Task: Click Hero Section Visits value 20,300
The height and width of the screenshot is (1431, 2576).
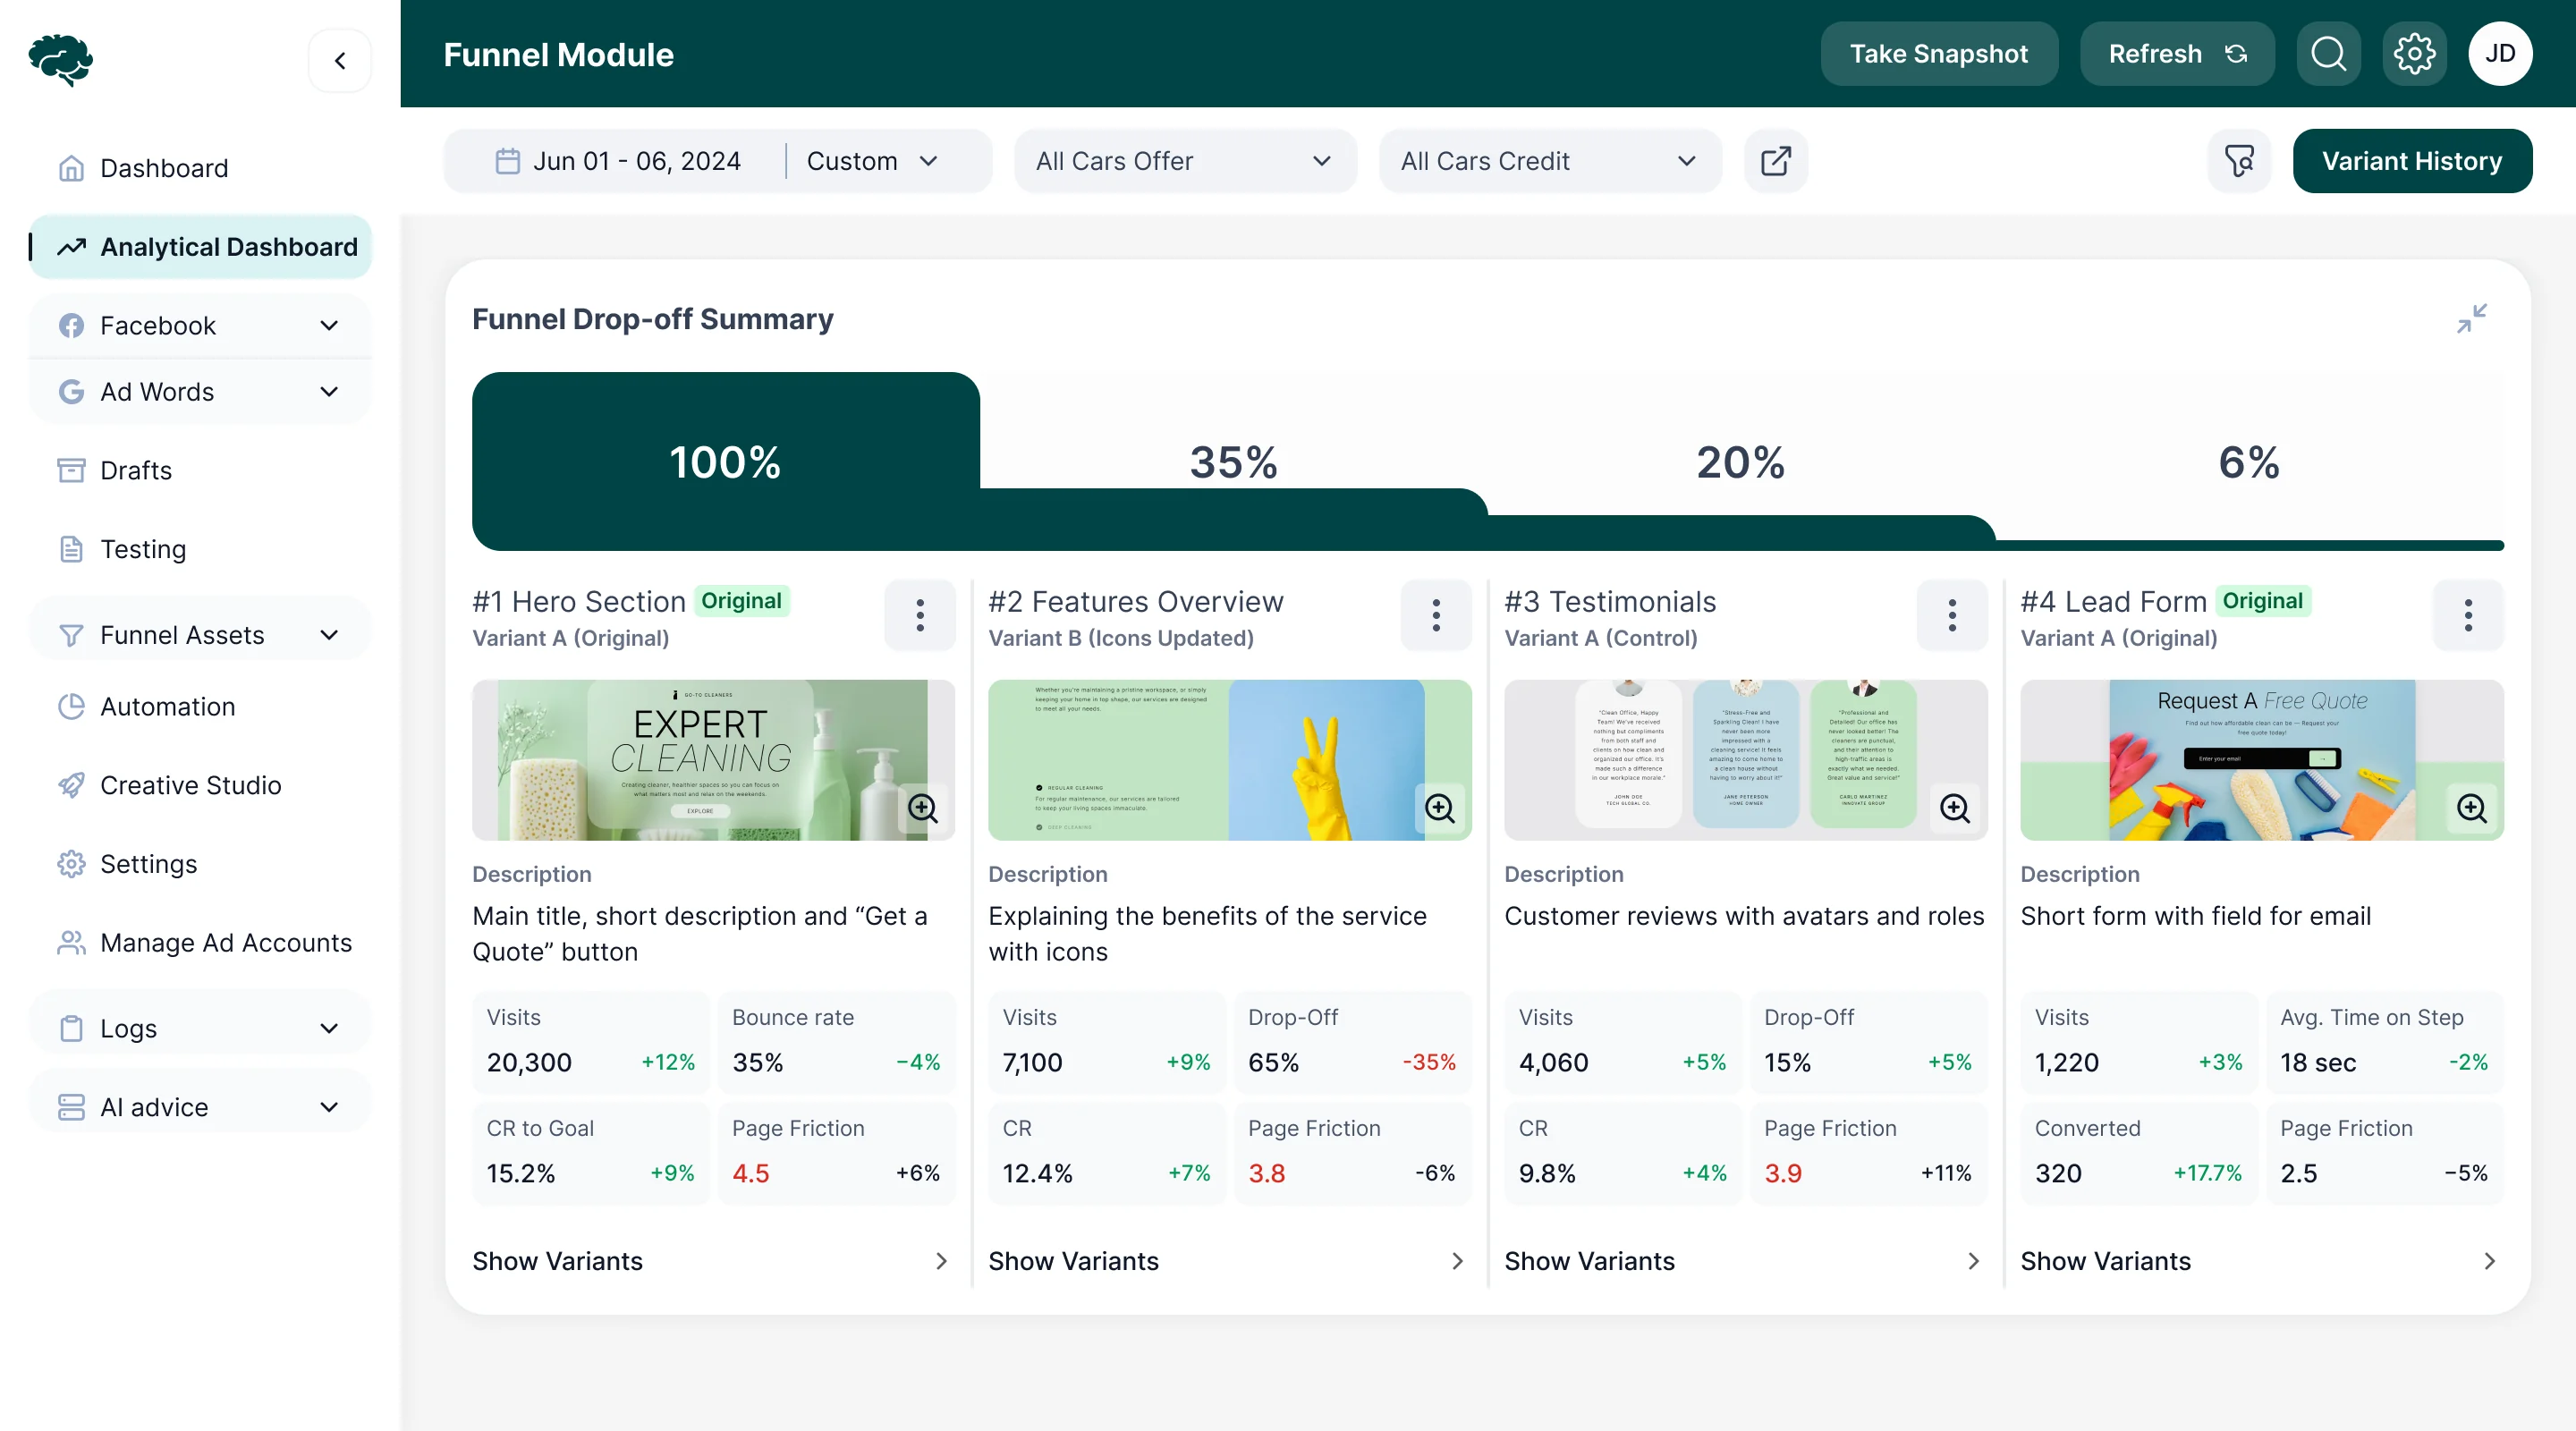Action: (529, 1062)
